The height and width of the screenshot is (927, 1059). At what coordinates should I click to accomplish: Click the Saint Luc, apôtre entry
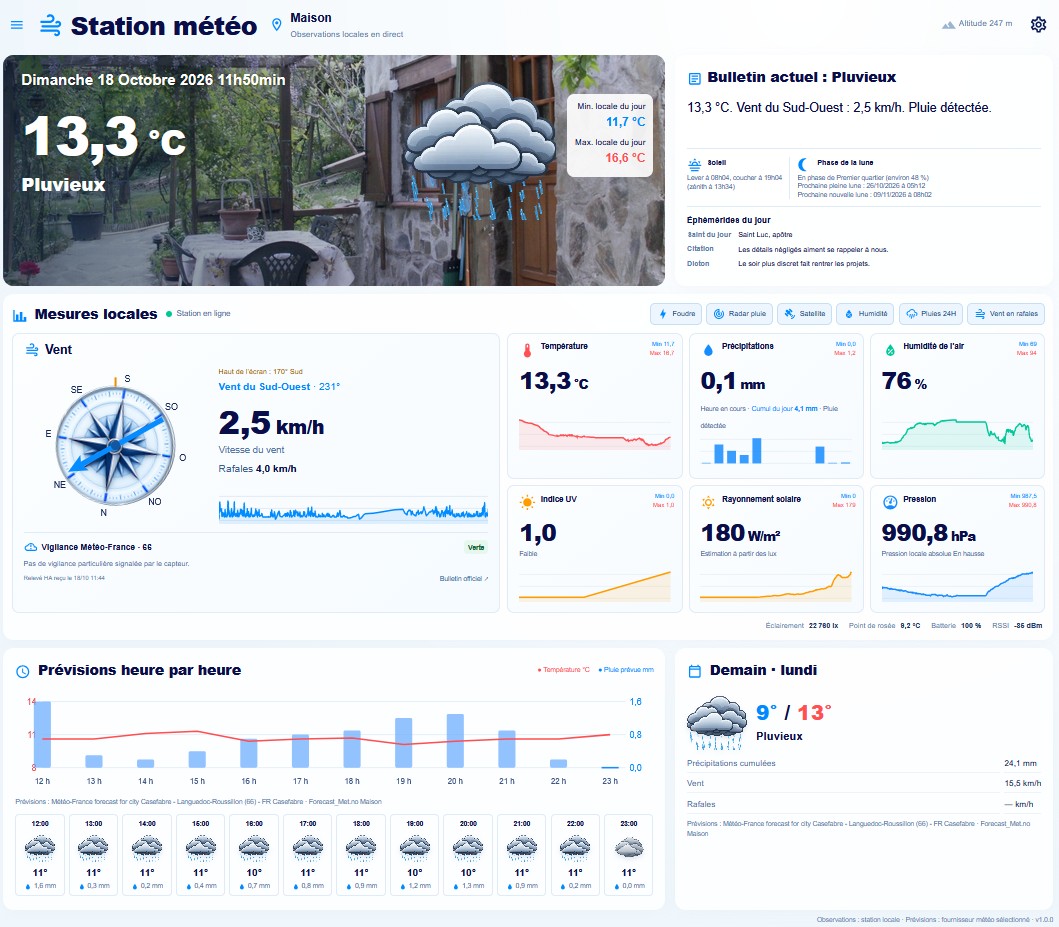765,235
